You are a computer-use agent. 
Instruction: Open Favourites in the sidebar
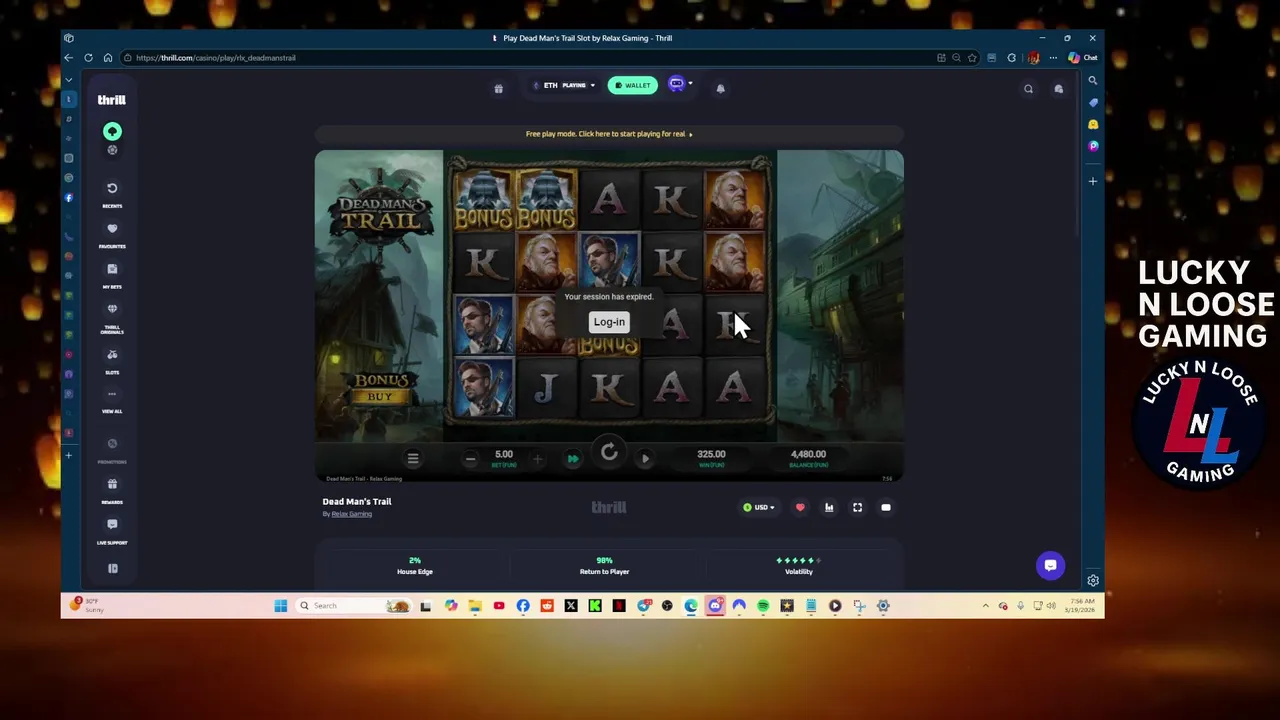pos(112,235)
